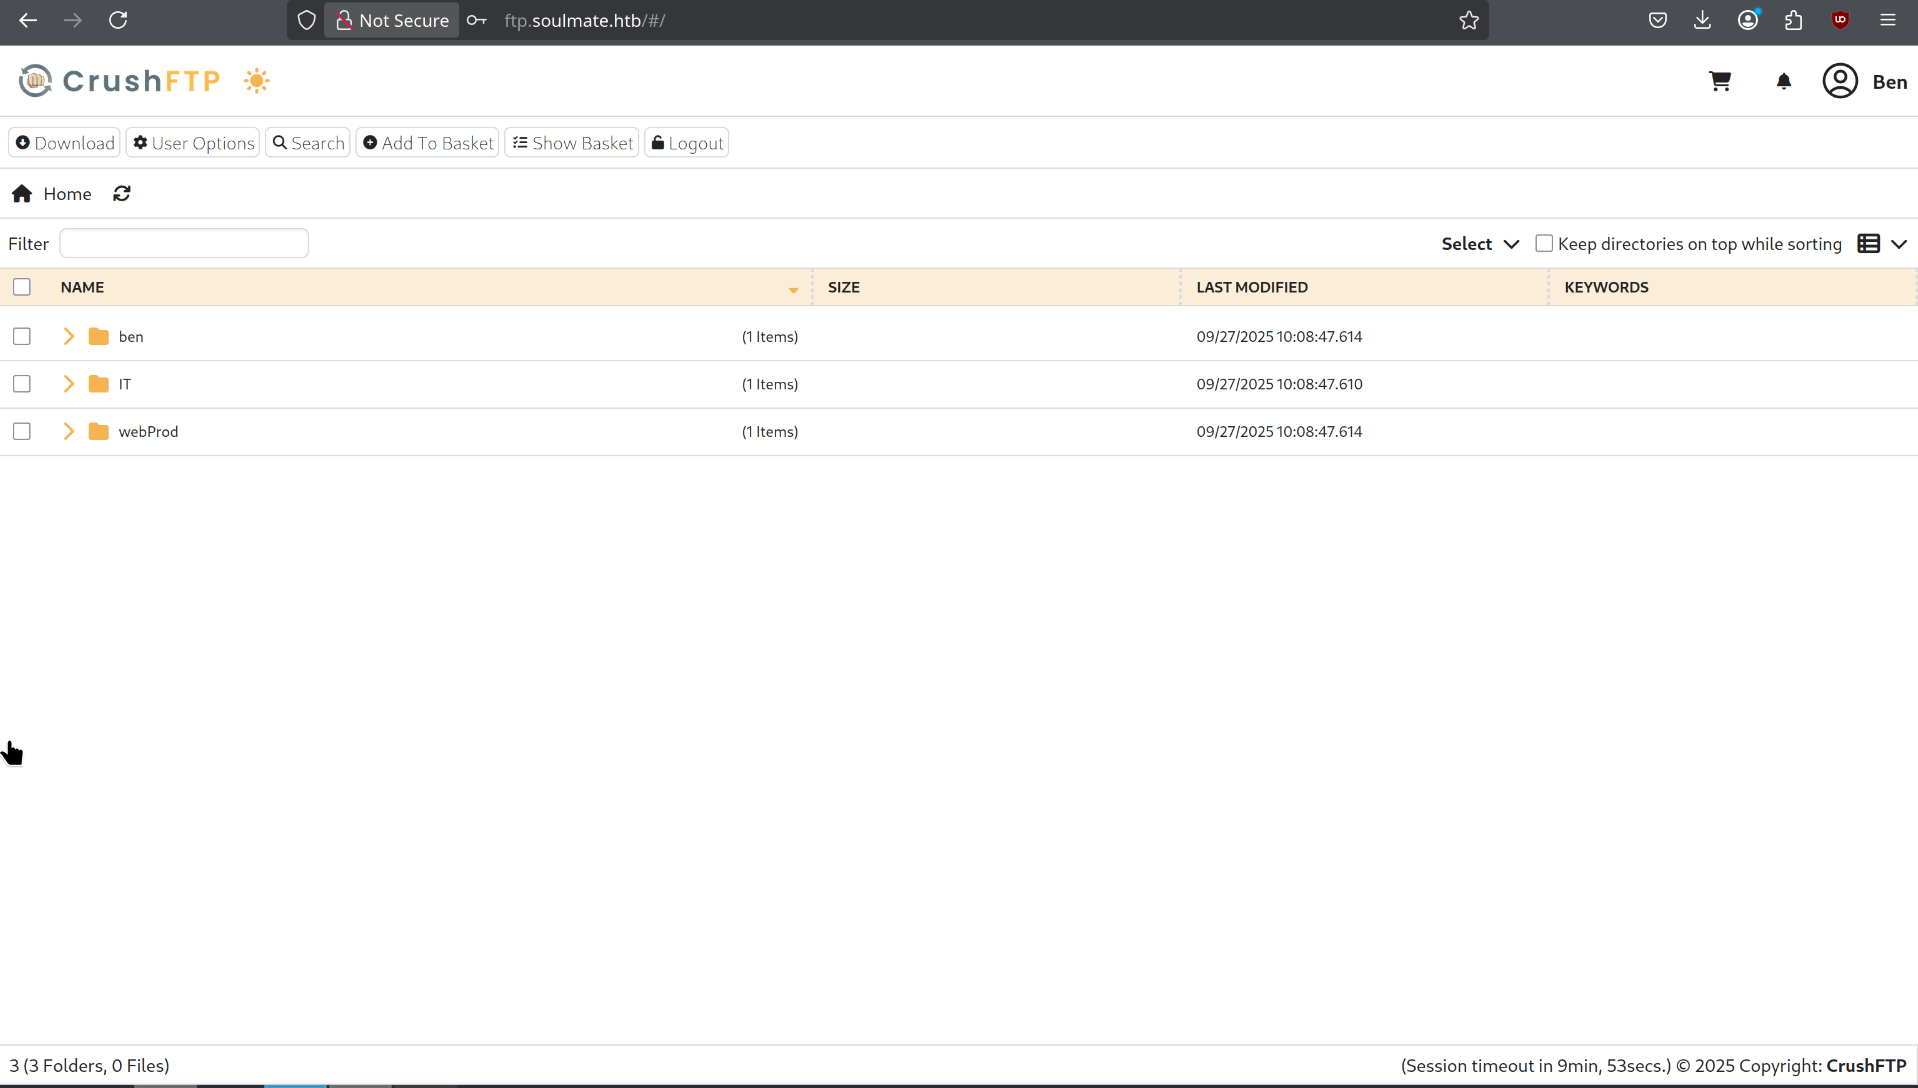
Task: Open the Select dropdown
Action: 1480,244
